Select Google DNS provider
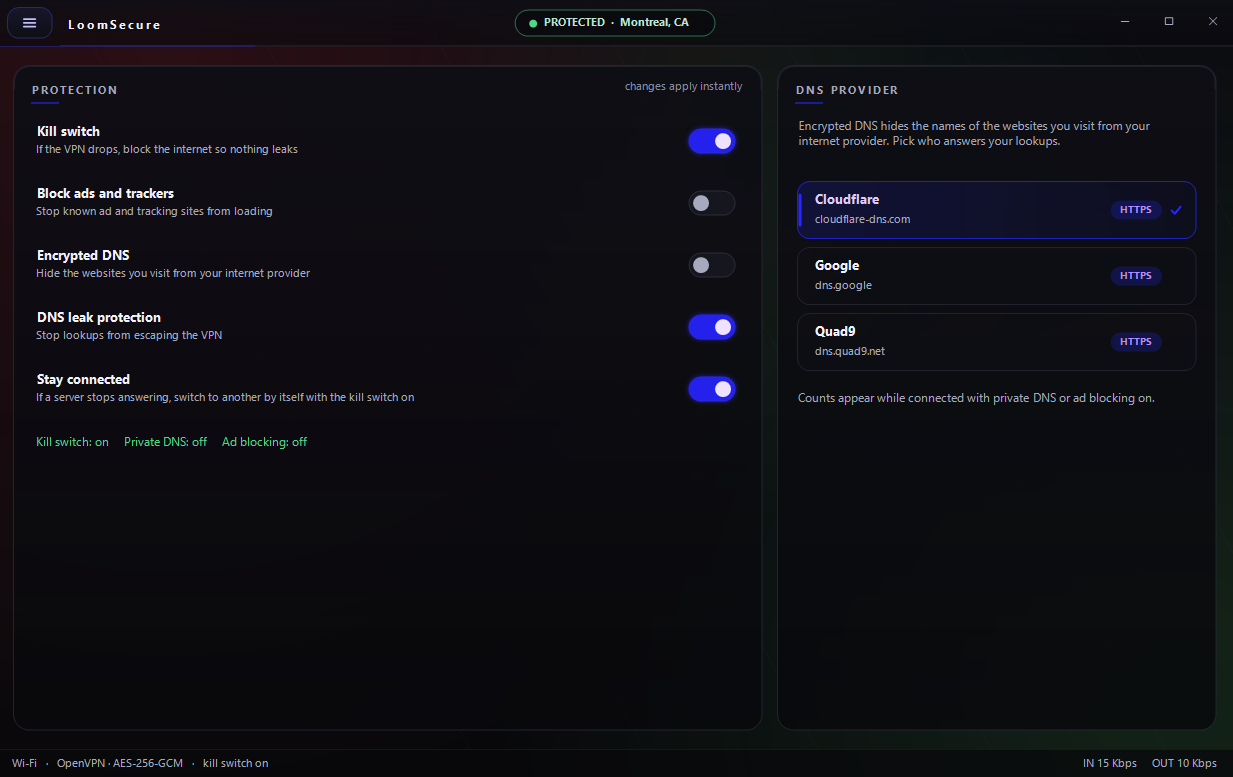Image resolution: width=1233 pixels, height=777 pixels. pos(996,276)
